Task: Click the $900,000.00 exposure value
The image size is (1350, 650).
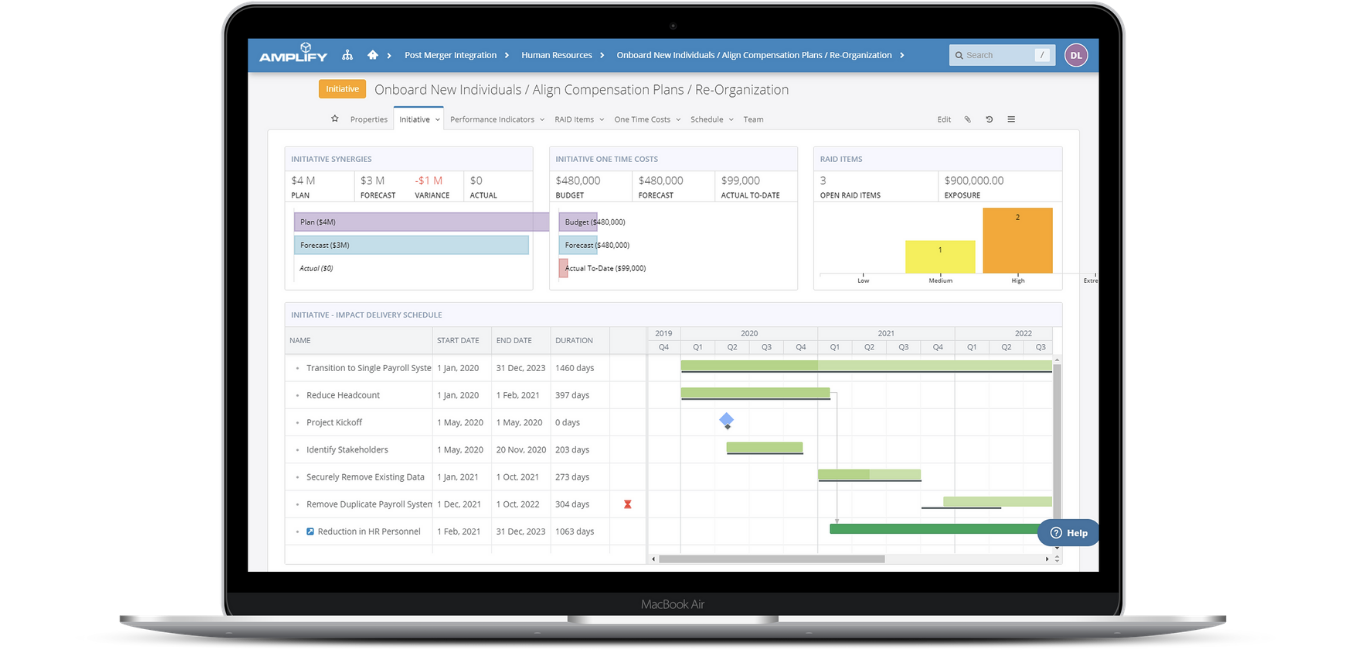Action: click(974, 181)
